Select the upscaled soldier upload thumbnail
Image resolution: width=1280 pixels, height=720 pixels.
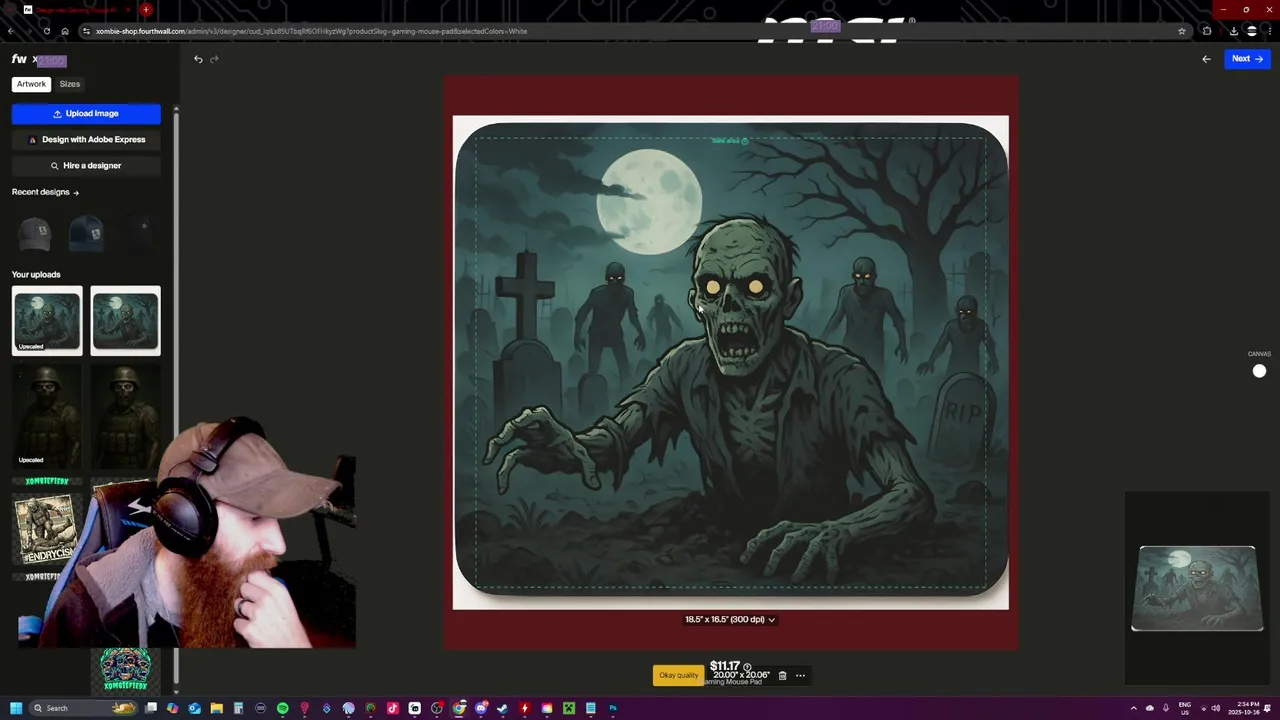47,415
